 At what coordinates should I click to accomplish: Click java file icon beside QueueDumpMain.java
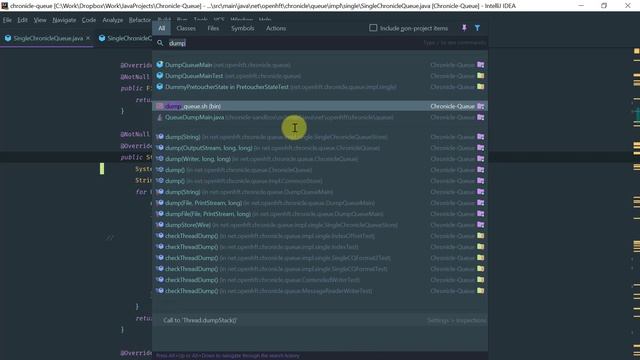click(160, 117)
